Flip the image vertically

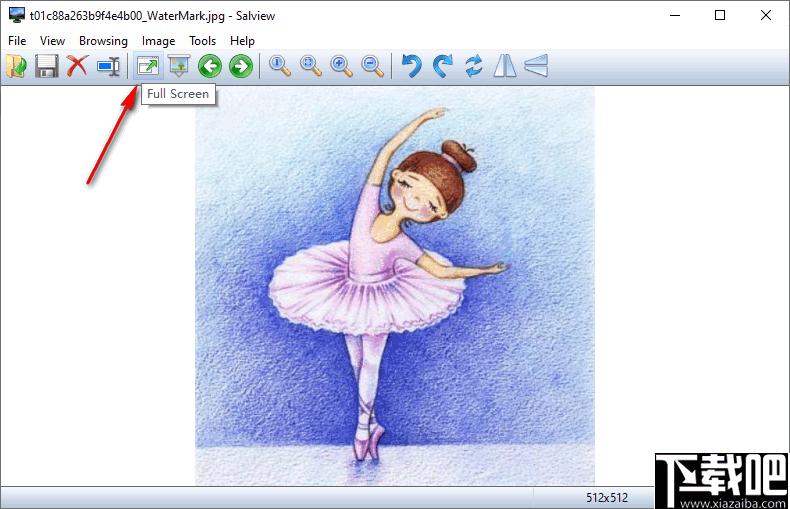[536, 66]
